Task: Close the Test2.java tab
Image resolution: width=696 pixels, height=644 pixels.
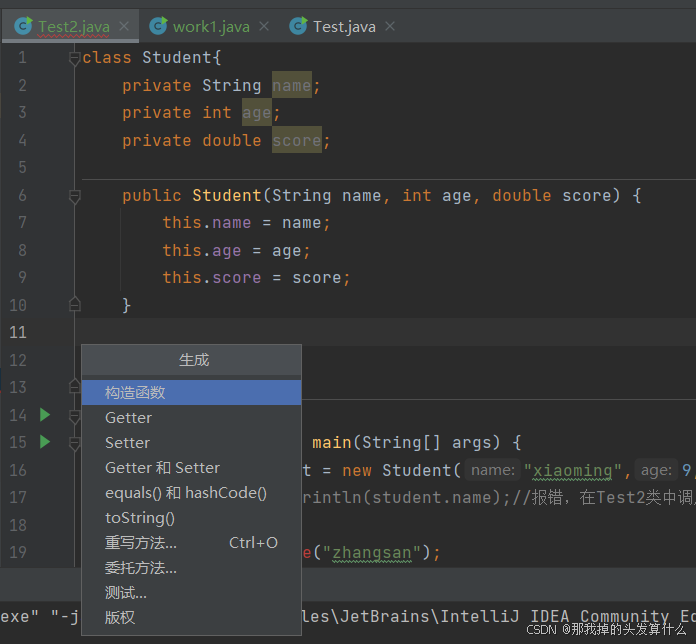Action: [124, 26]
